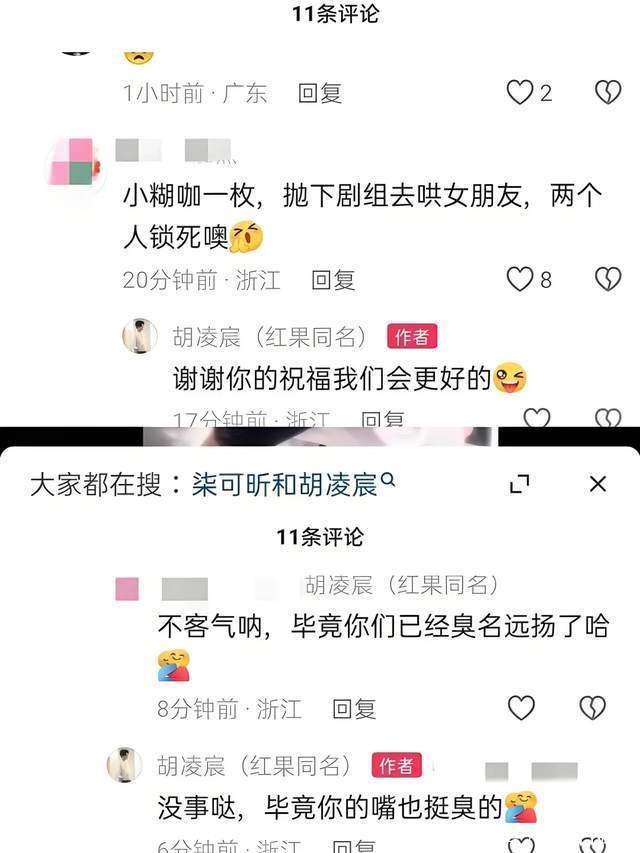Search 柒可昕和胡凌宸 trending suggestion
Image resolution: width=640 pixels, height=853 pixels.
(285, 484)
